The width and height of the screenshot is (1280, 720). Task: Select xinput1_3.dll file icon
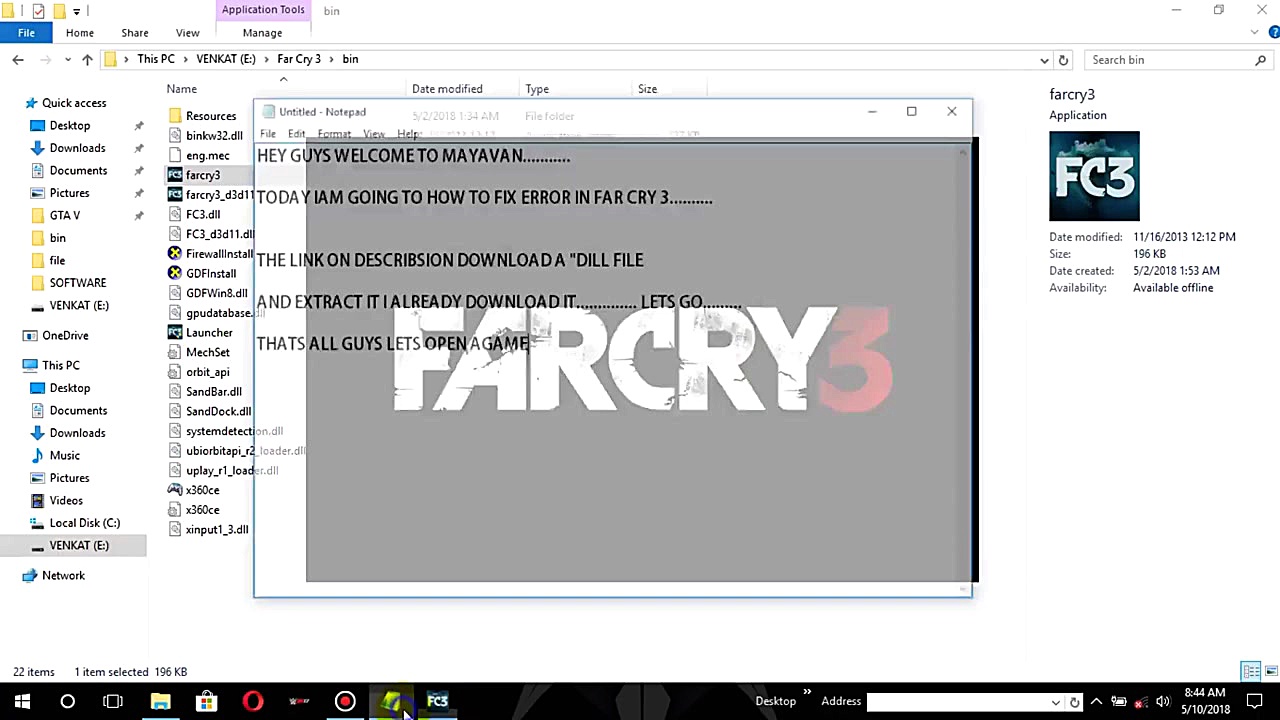(x=175, y=530)
